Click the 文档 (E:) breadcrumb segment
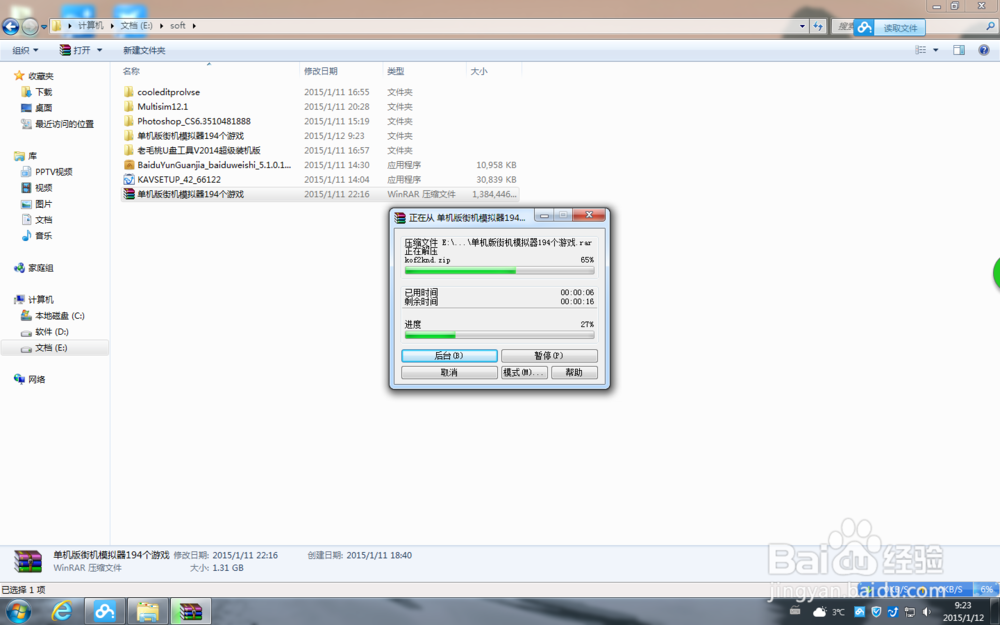Viewport: 1000px width, 625px height. pos(136,26)
